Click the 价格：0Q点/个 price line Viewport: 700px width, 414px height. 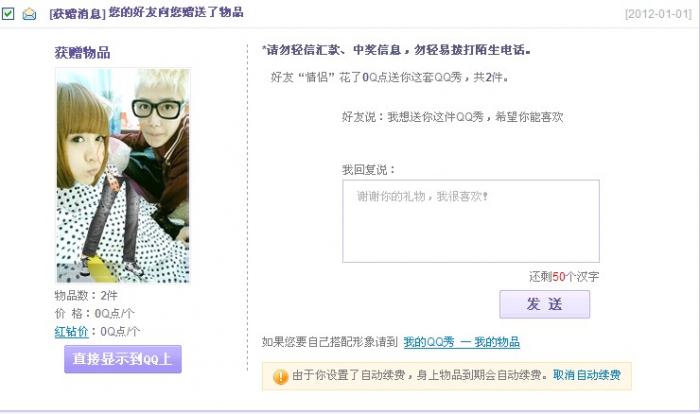[94, 314]
